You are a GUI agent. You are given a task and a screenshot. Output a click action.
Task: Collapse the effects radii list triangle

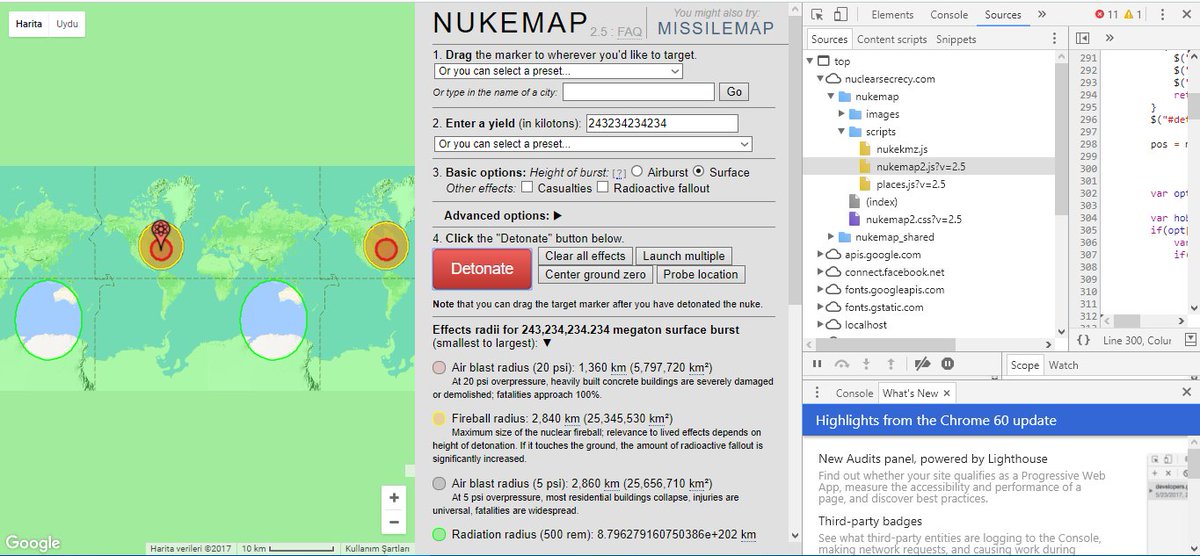[x=547, y=343]
